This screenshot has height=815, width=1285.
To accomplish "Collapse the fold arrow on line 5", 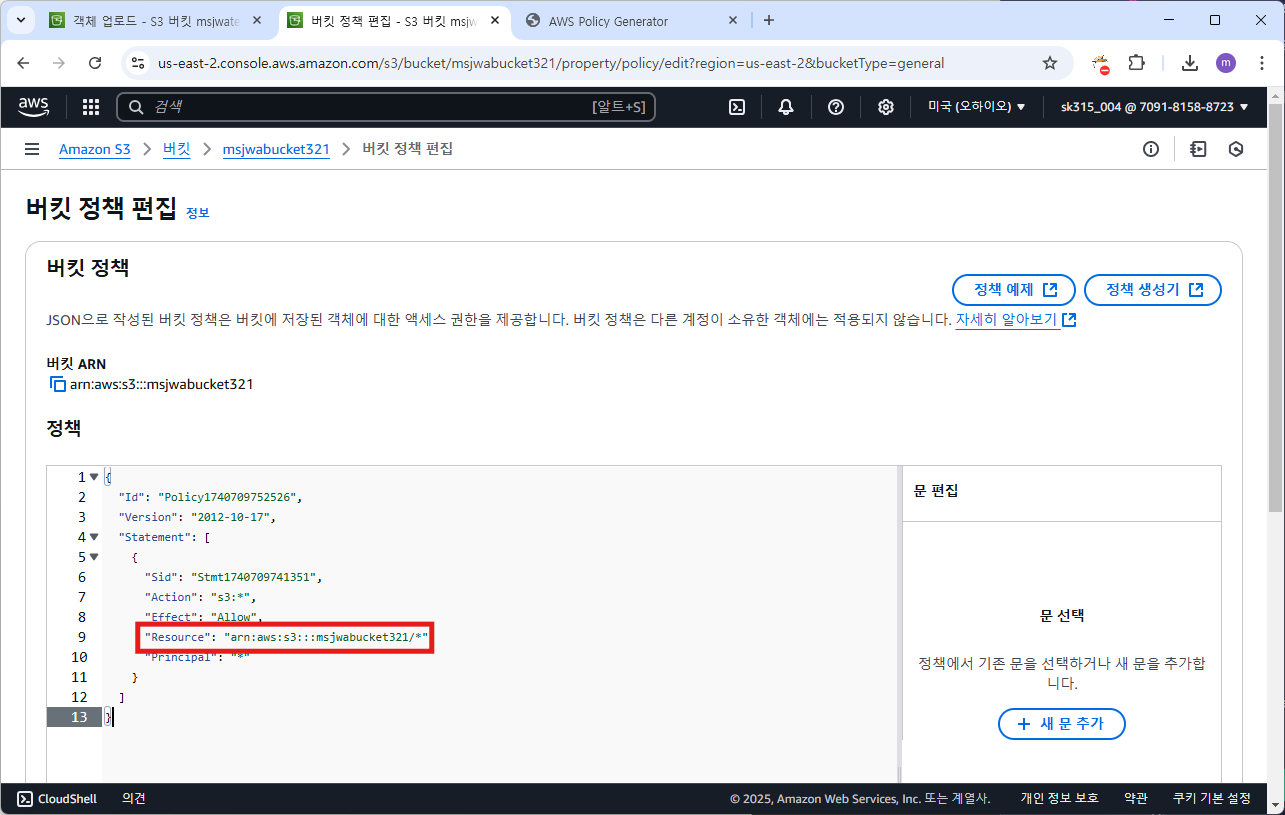I will pos(94,557).
